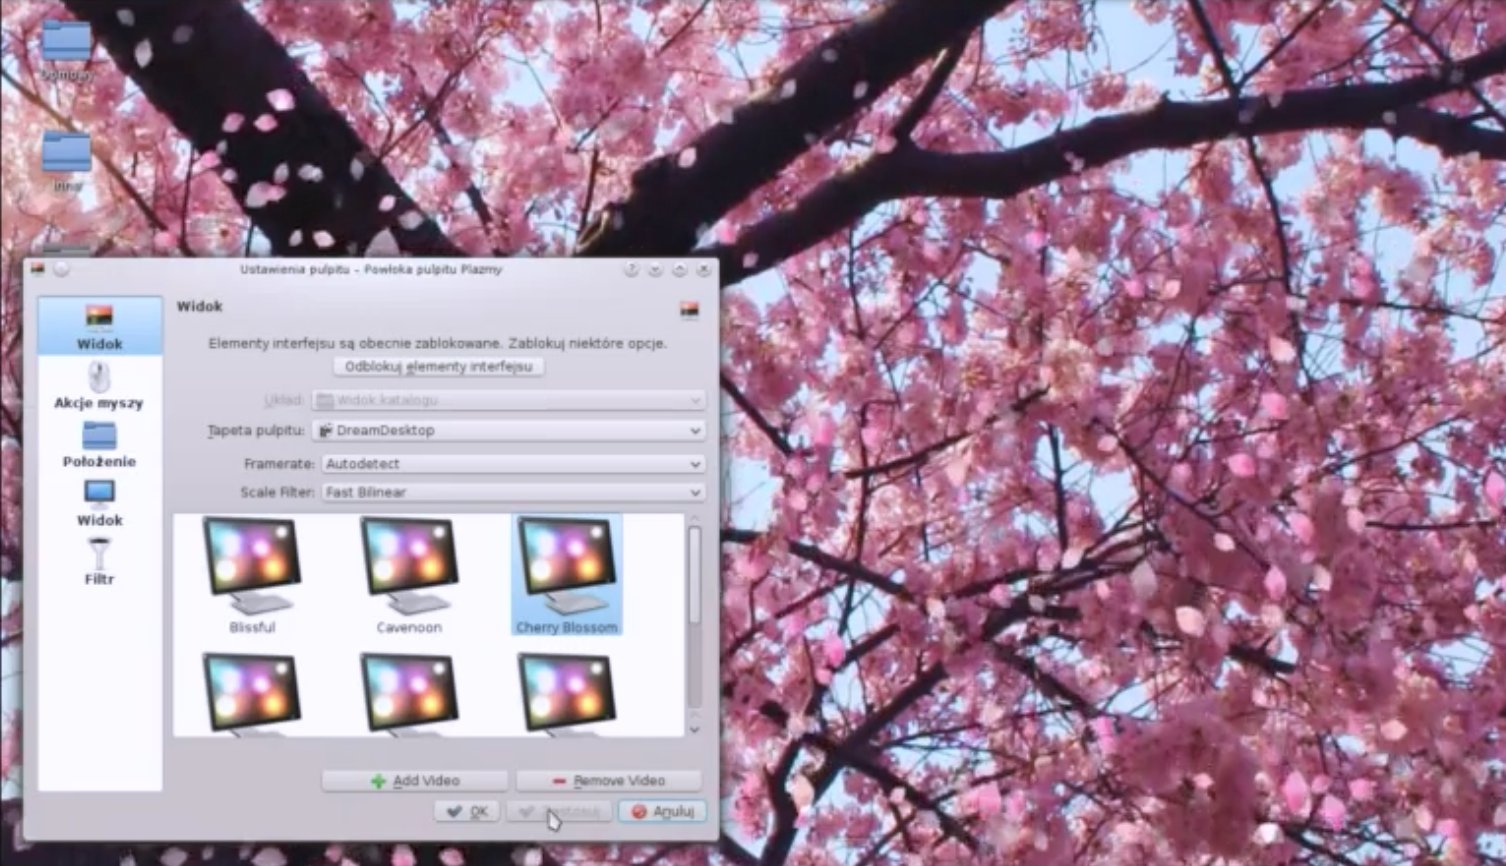Click the Add Video button
The height and width of the screenshot is (866, 1506).
point(415,780)
